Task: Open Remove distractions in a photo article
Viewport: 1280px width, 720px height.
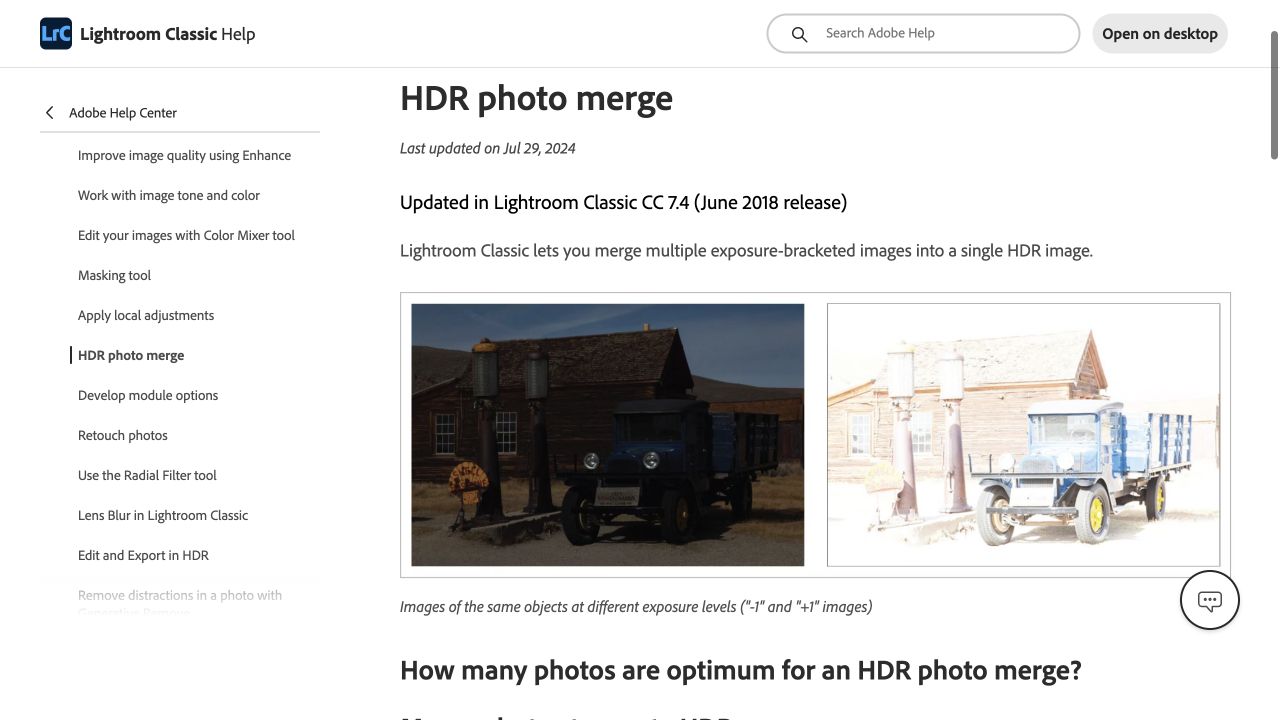Action: coord(180,602)
